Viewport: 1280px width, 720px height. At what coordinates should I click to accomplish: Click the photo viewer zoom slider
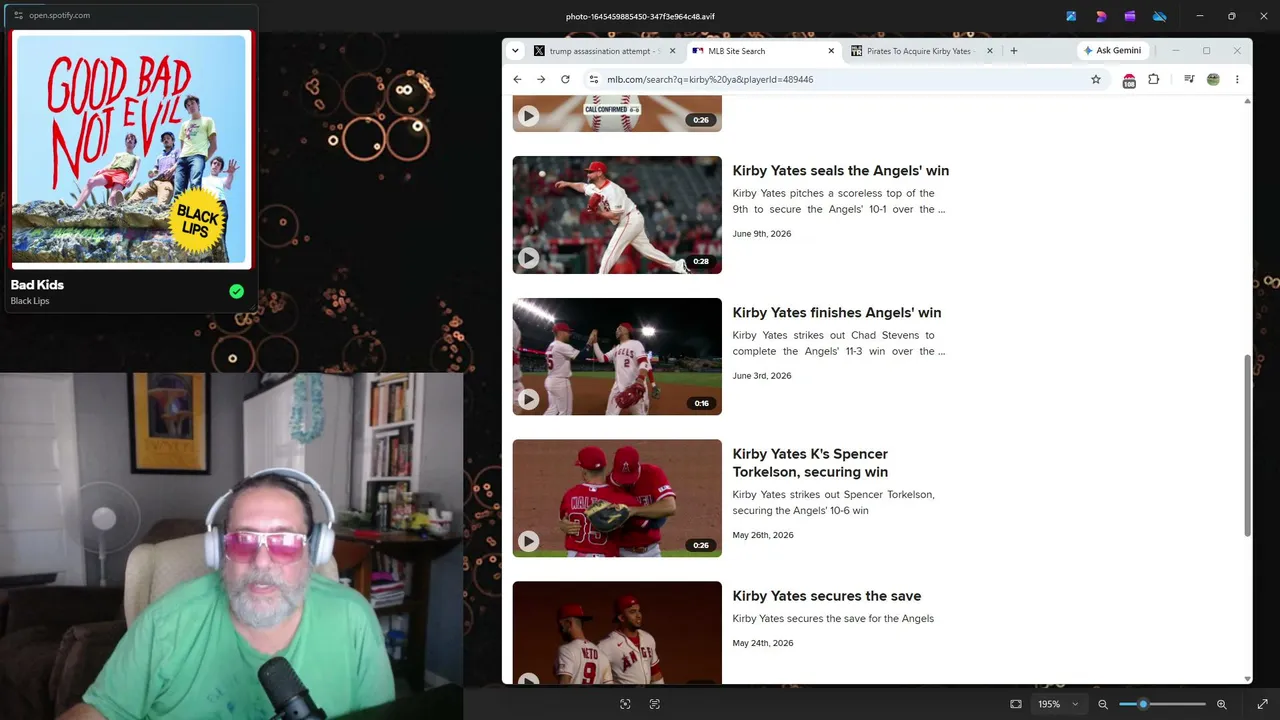[x=1162, y=704]
